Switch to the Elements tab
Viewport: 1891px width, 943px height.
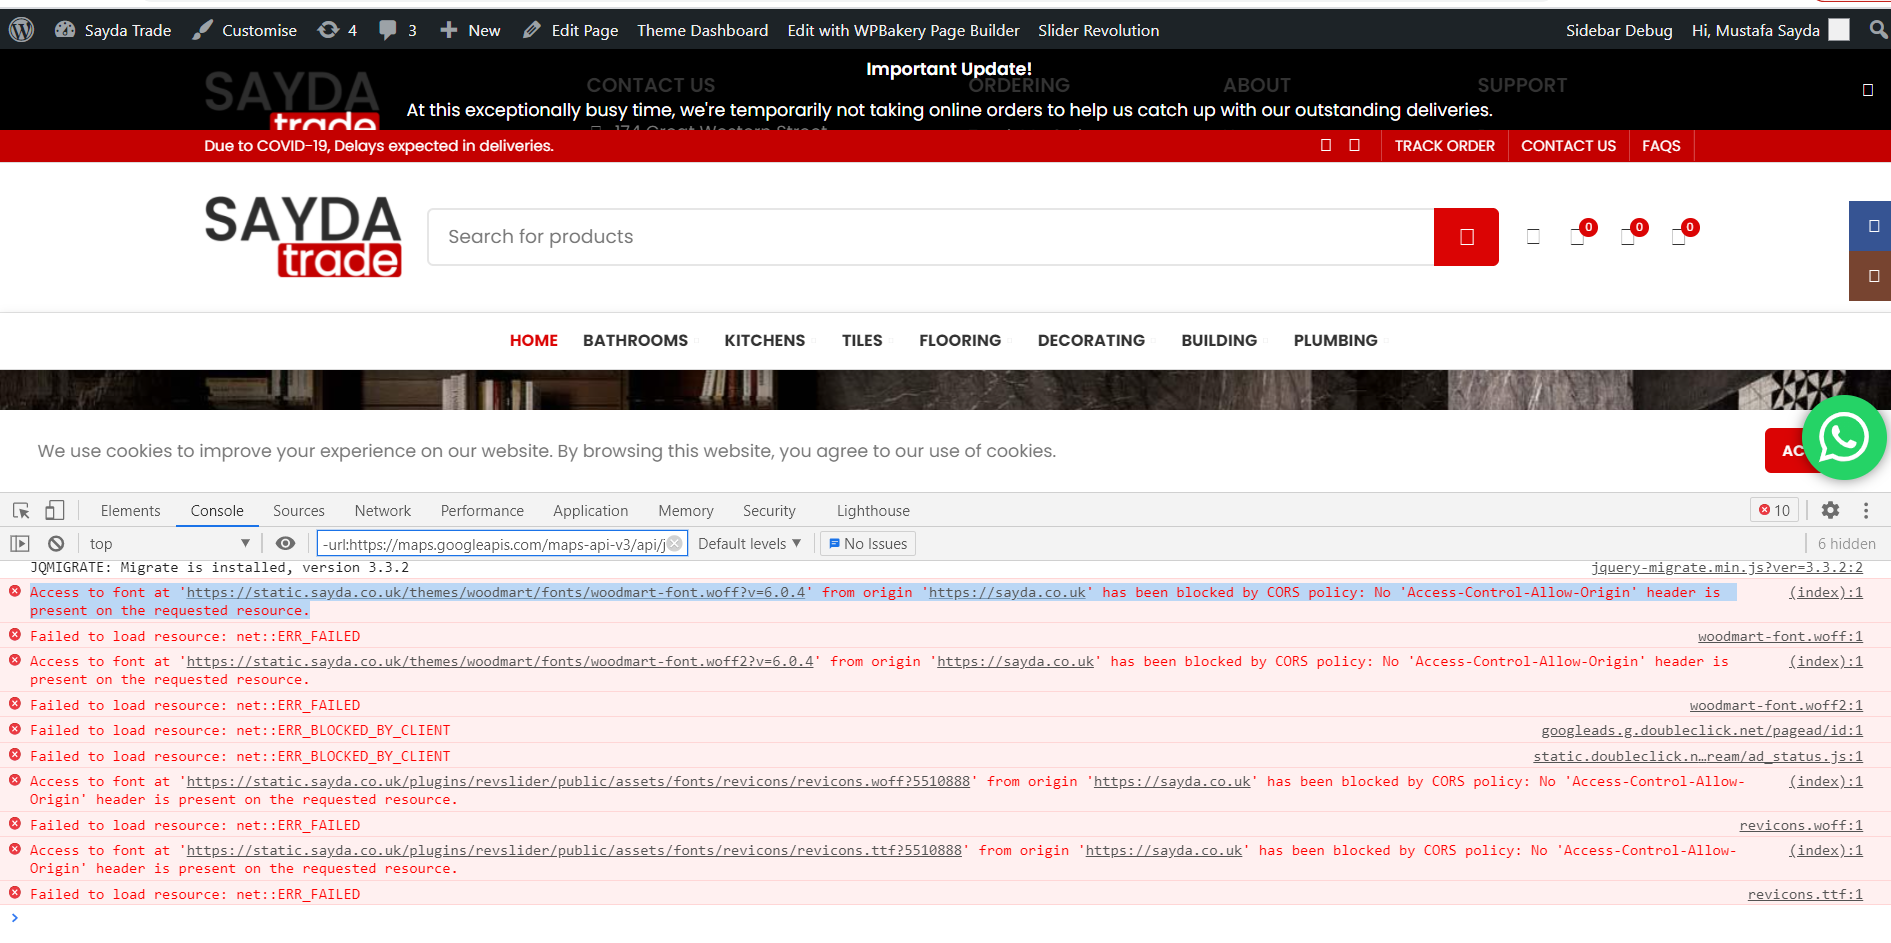[130, 511]
